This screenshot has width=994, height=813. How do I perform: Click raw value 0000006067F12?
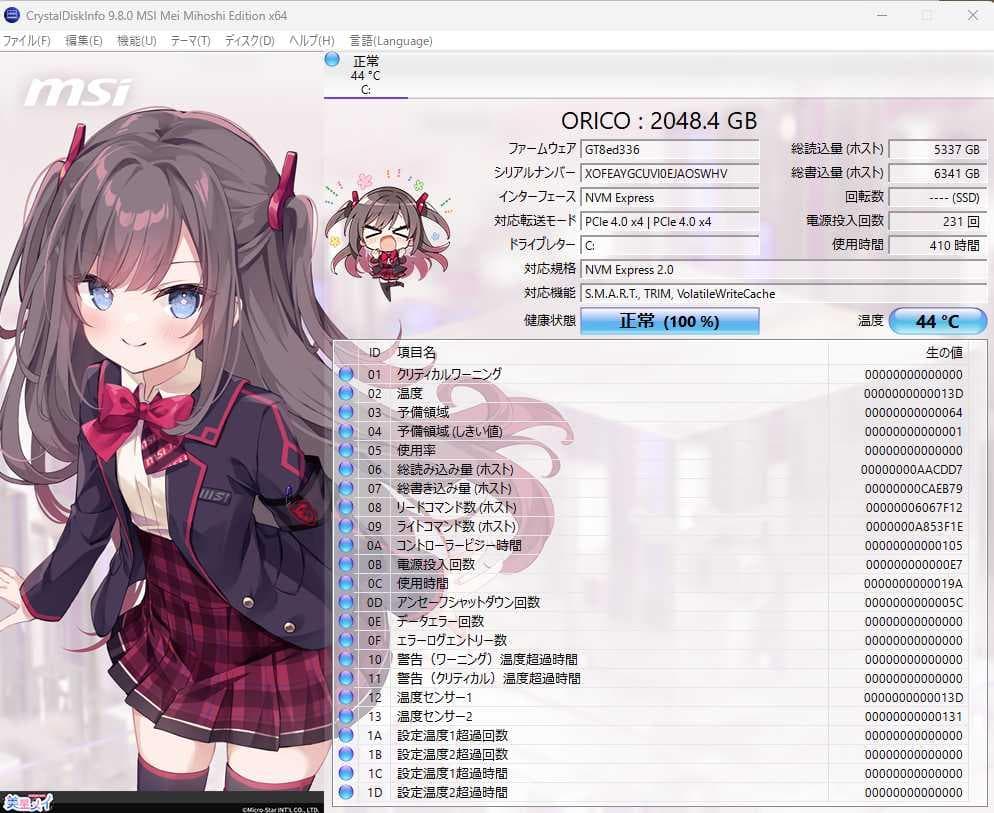tap(914, 508)
